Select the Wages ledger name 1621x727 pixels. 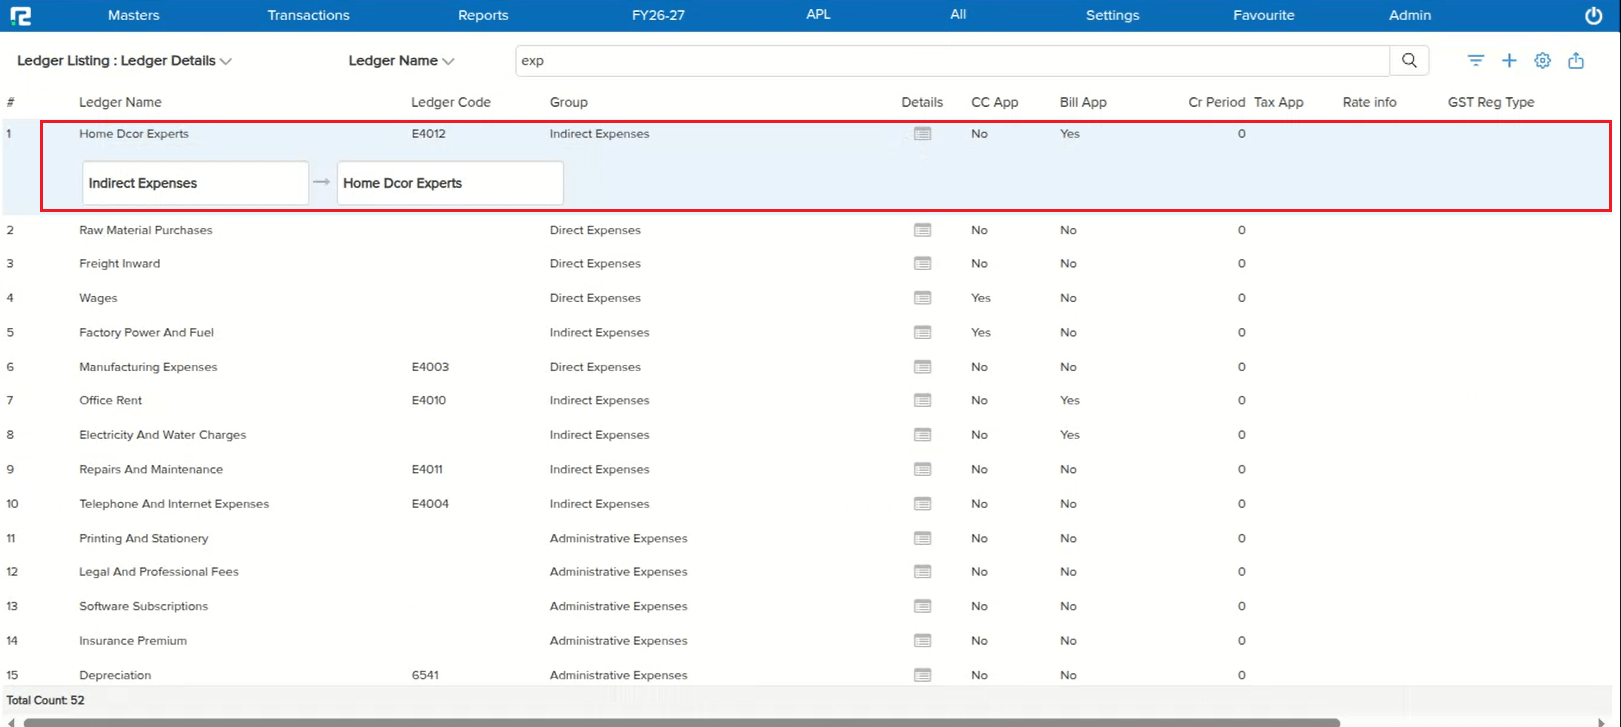98,298
